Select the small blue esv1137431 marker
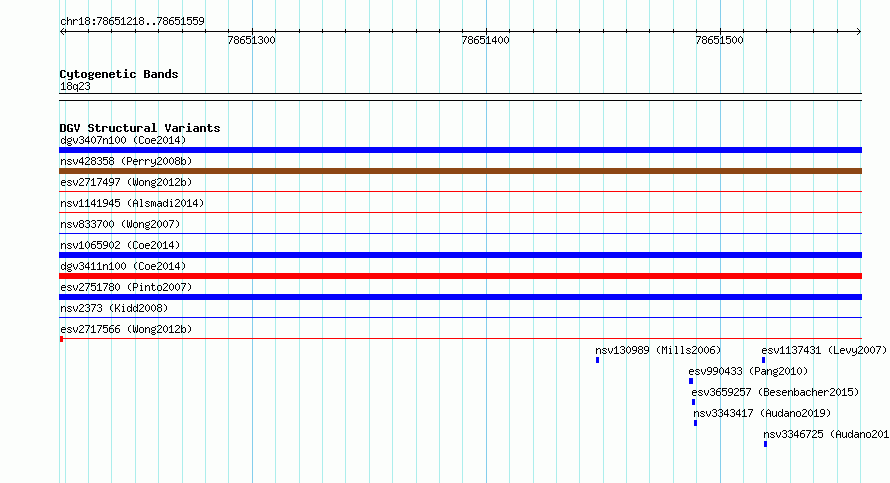Viewport: 890px width, 483px height. (x=763, y=360)
